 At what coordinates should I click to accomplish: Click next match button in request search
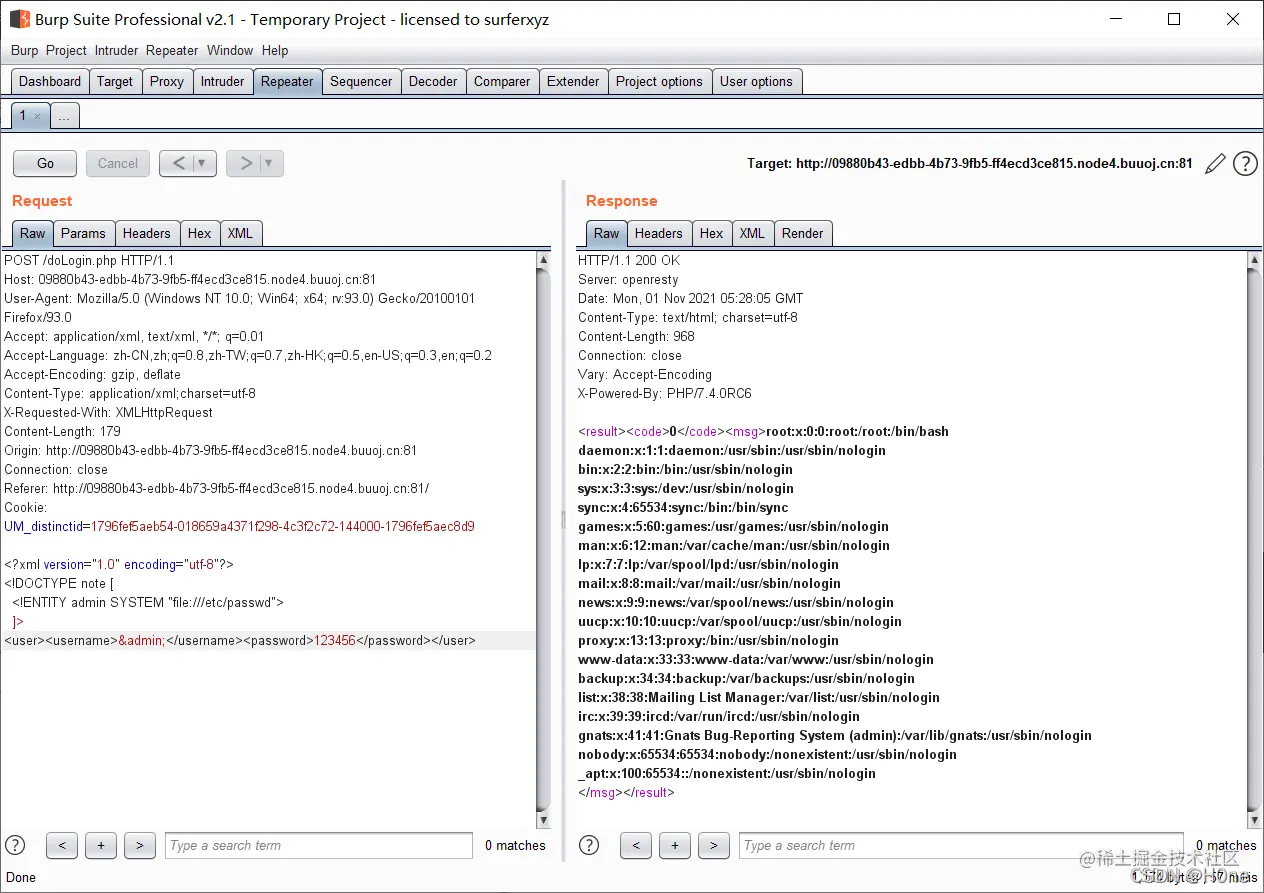140,846
